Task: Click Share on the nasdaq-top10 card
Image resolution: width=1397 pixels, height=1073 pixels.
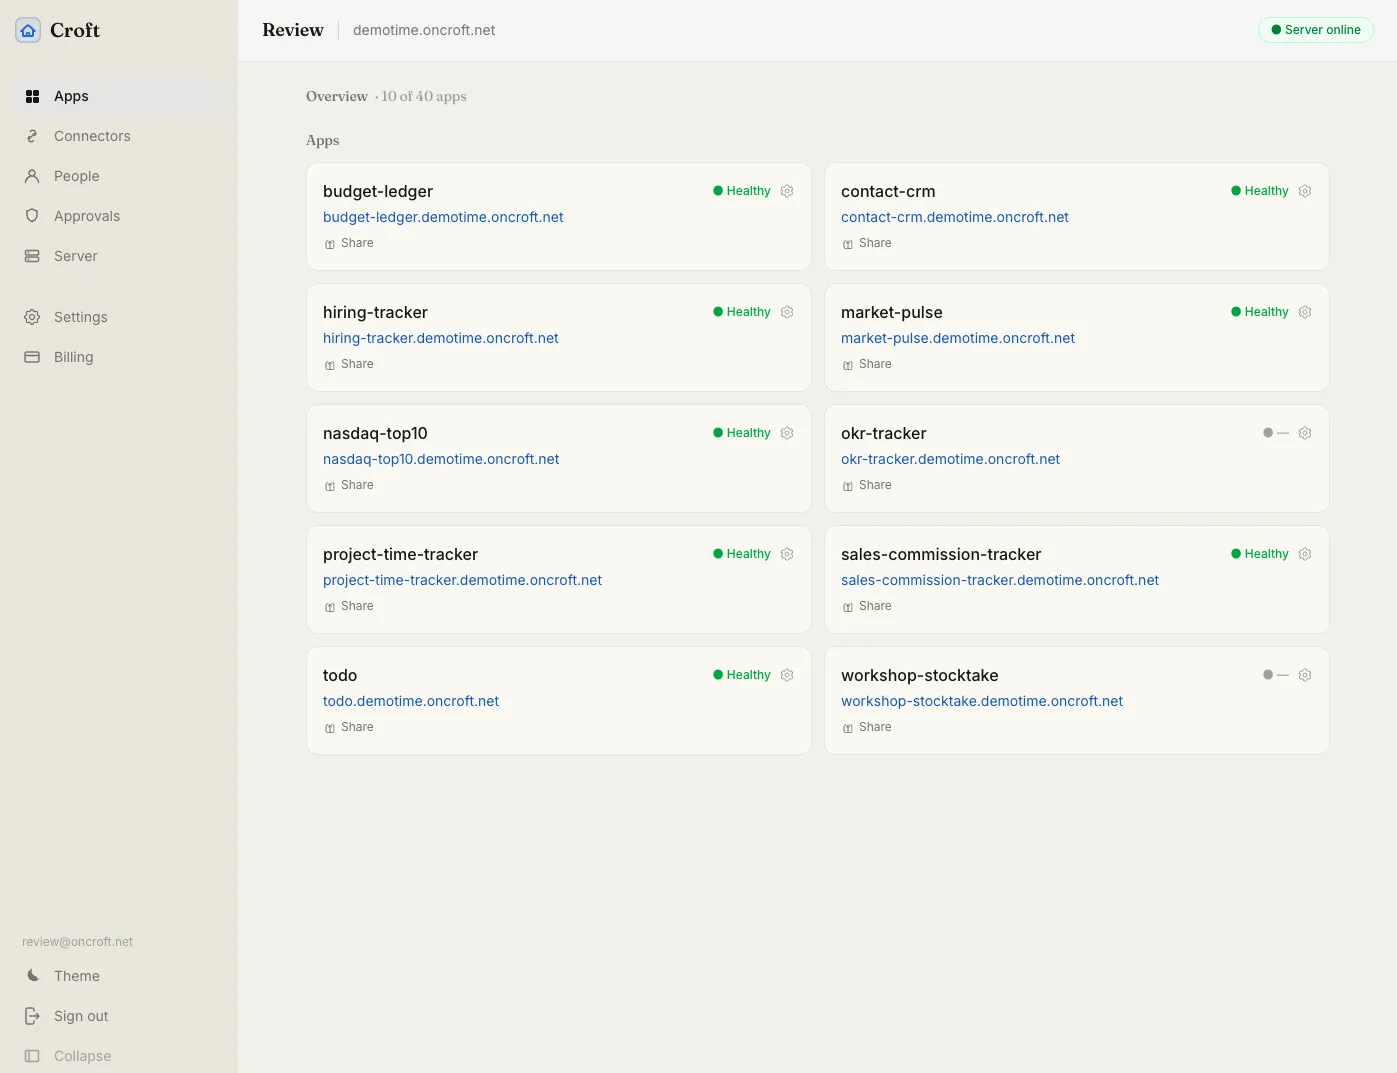Action: [349, 485]
